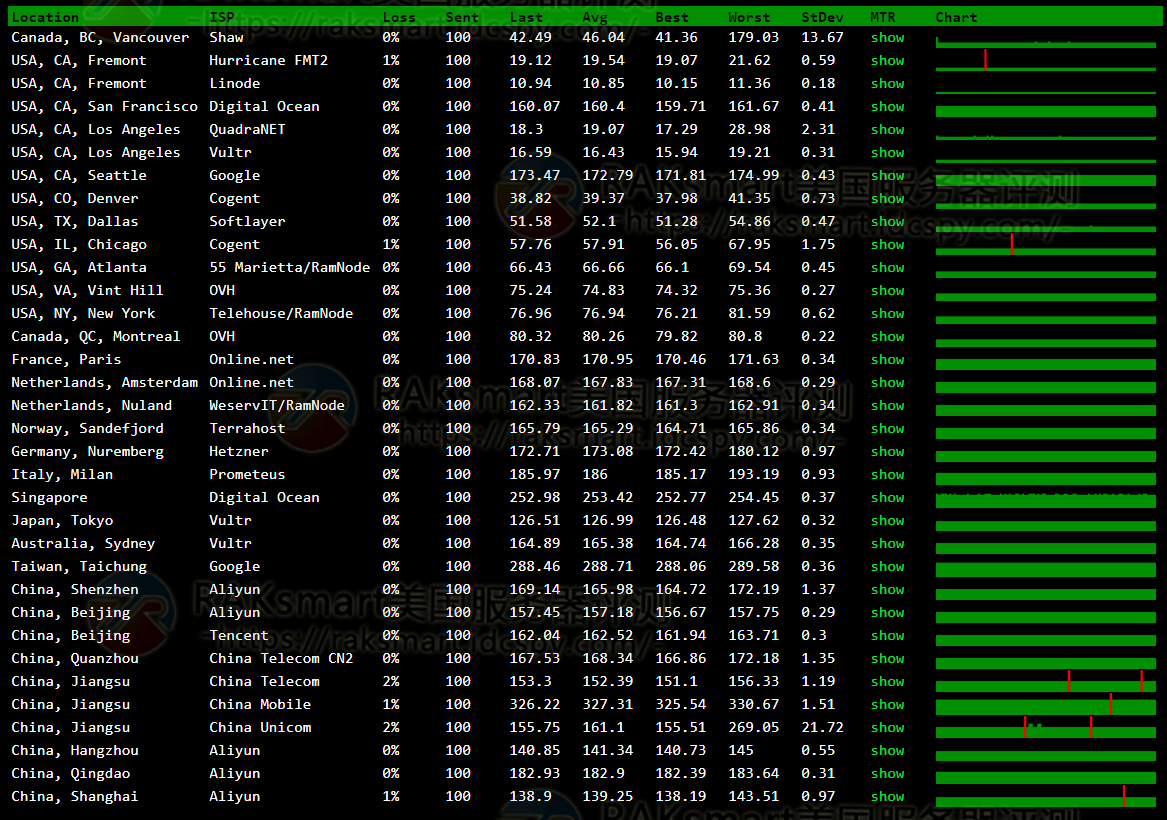
Task: Open the MTR show link for New York Telehouse/RamNode
Action: click(x=887, y=314)
